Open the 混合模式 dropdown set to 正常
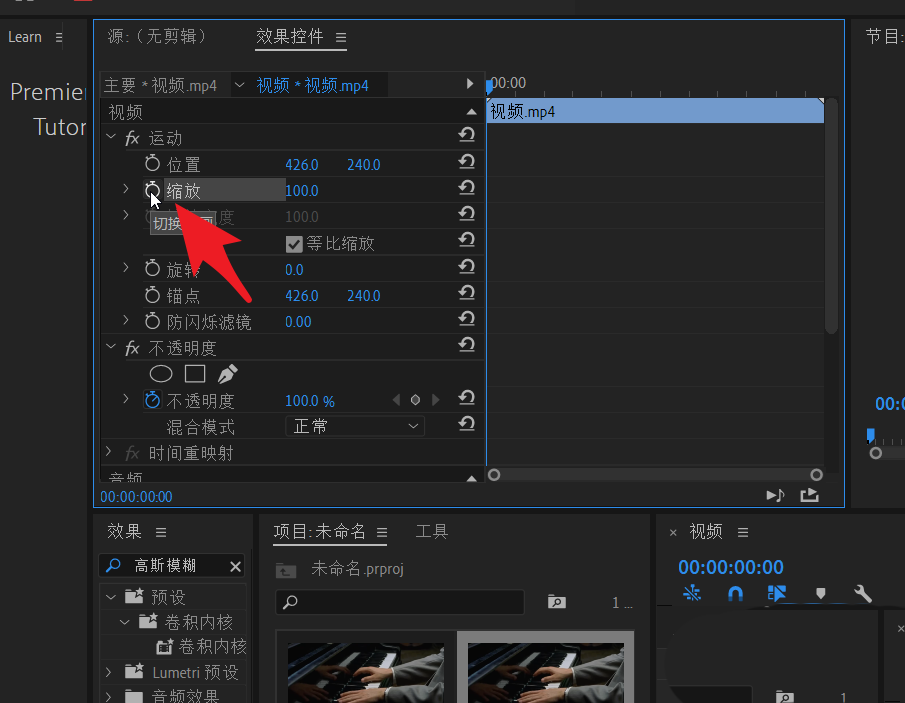The width and height of the screenshot is (905, 703). [x=355, y=427]
